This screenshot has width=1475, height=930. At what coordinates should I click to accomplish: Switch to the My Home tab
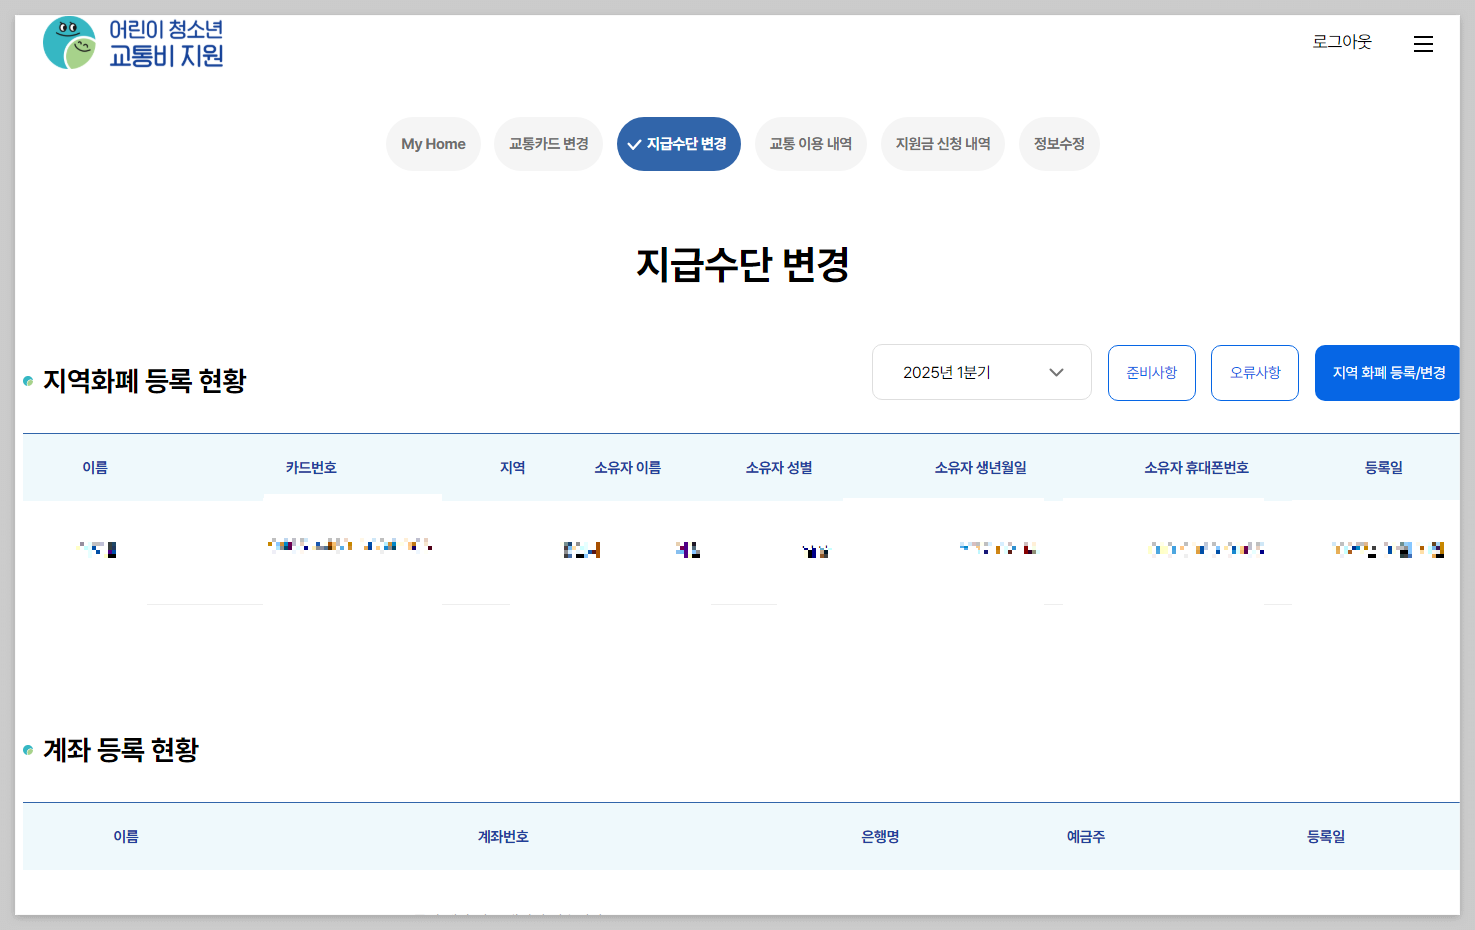click(433, 144)
